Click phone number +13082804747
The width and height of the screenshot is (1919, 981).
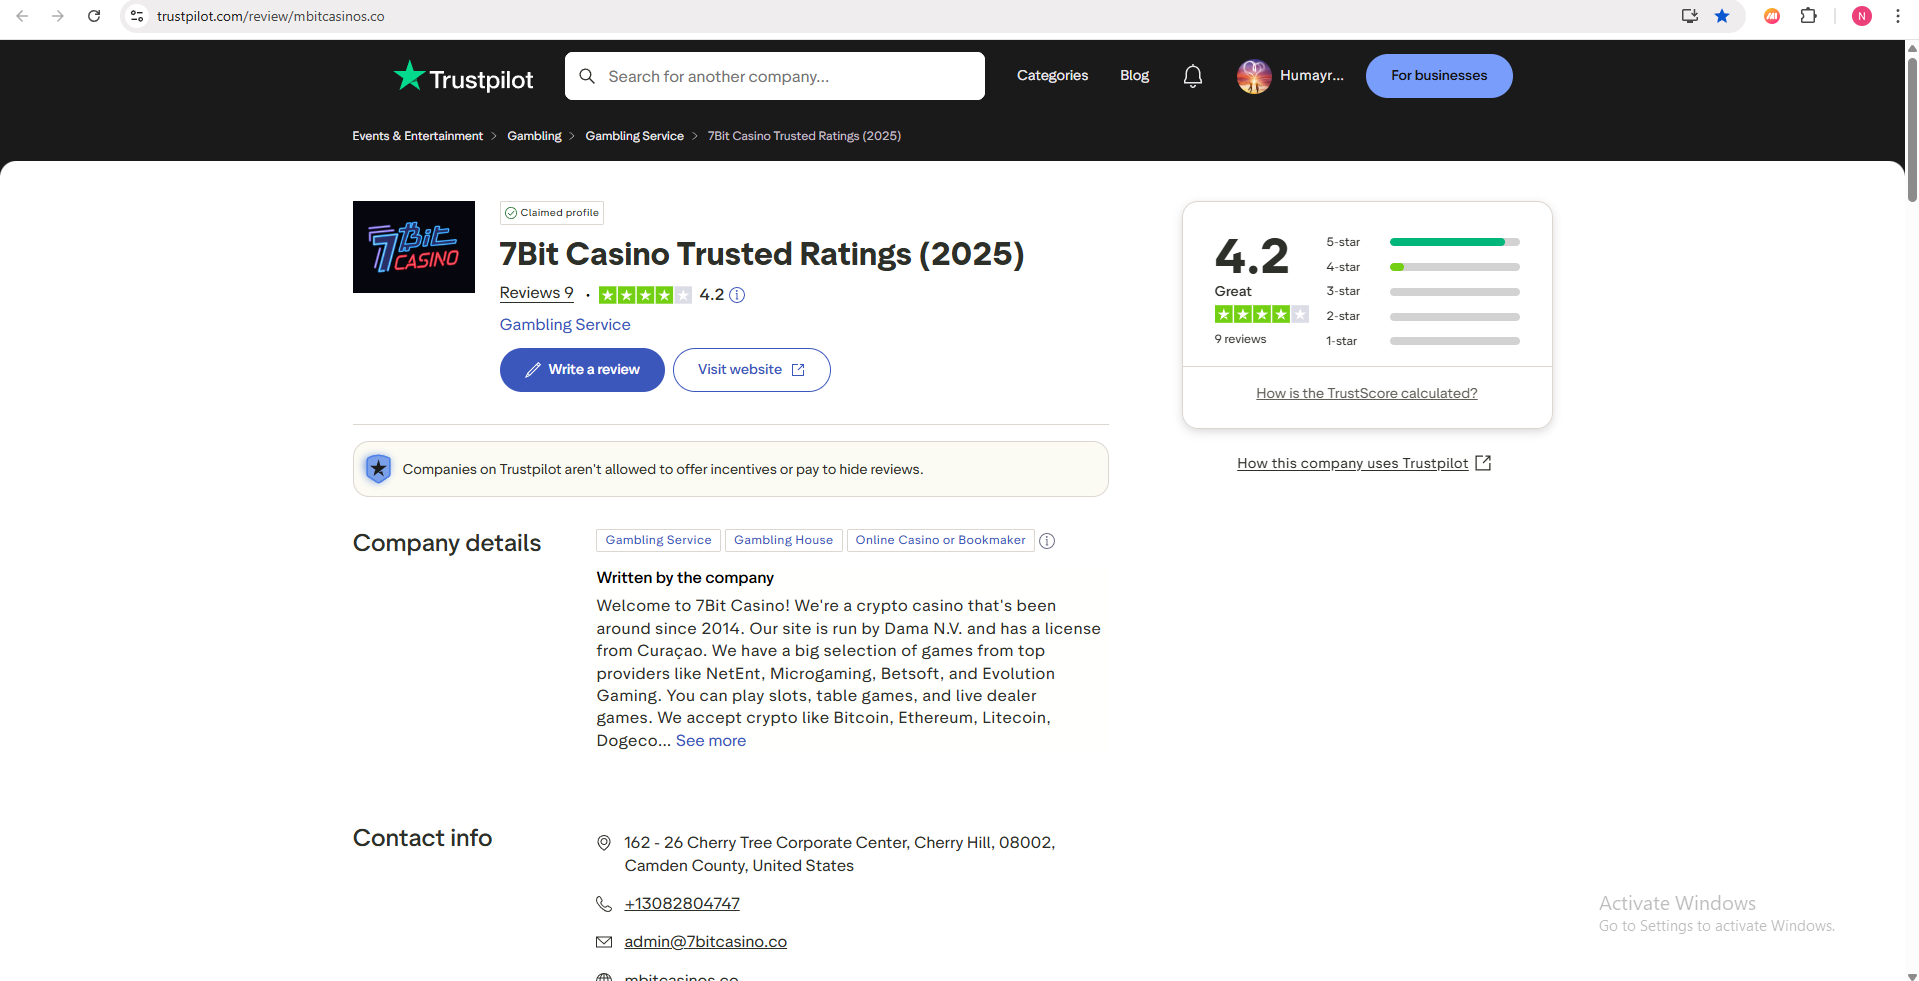click(682, 904)
